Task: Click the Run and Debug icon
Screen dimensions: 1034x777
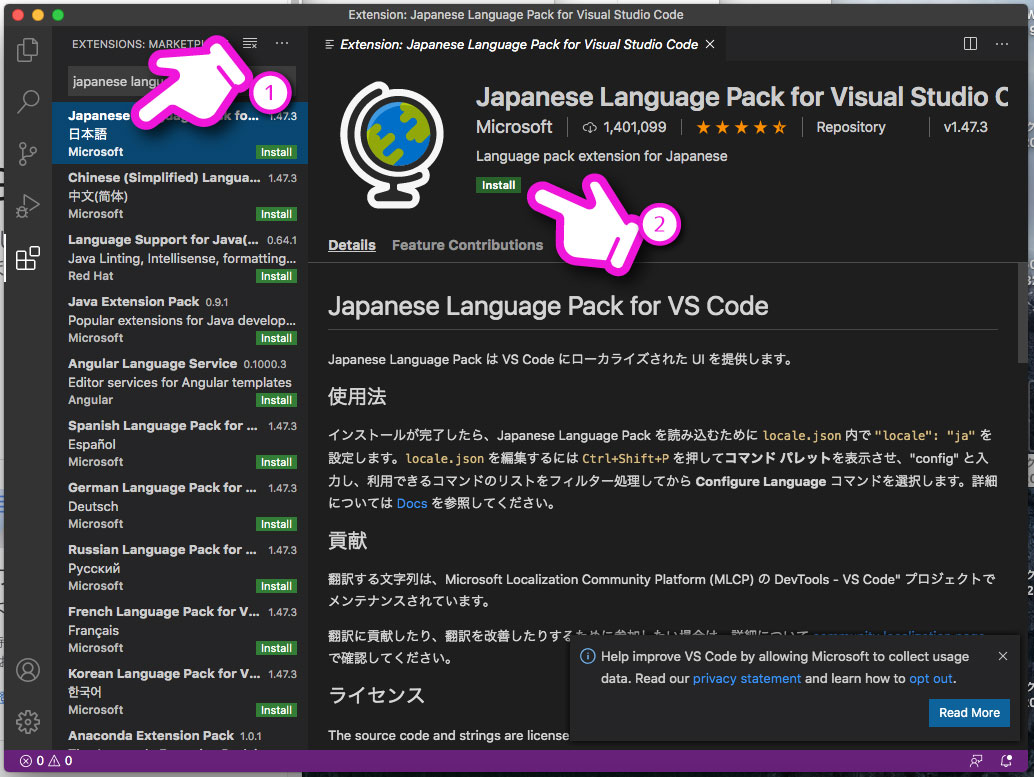Action: pos(27,205)
